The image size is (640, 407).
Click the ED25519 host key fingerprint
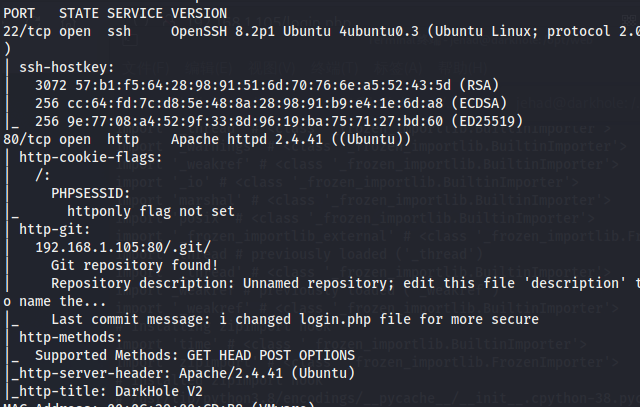coord(202,122)
